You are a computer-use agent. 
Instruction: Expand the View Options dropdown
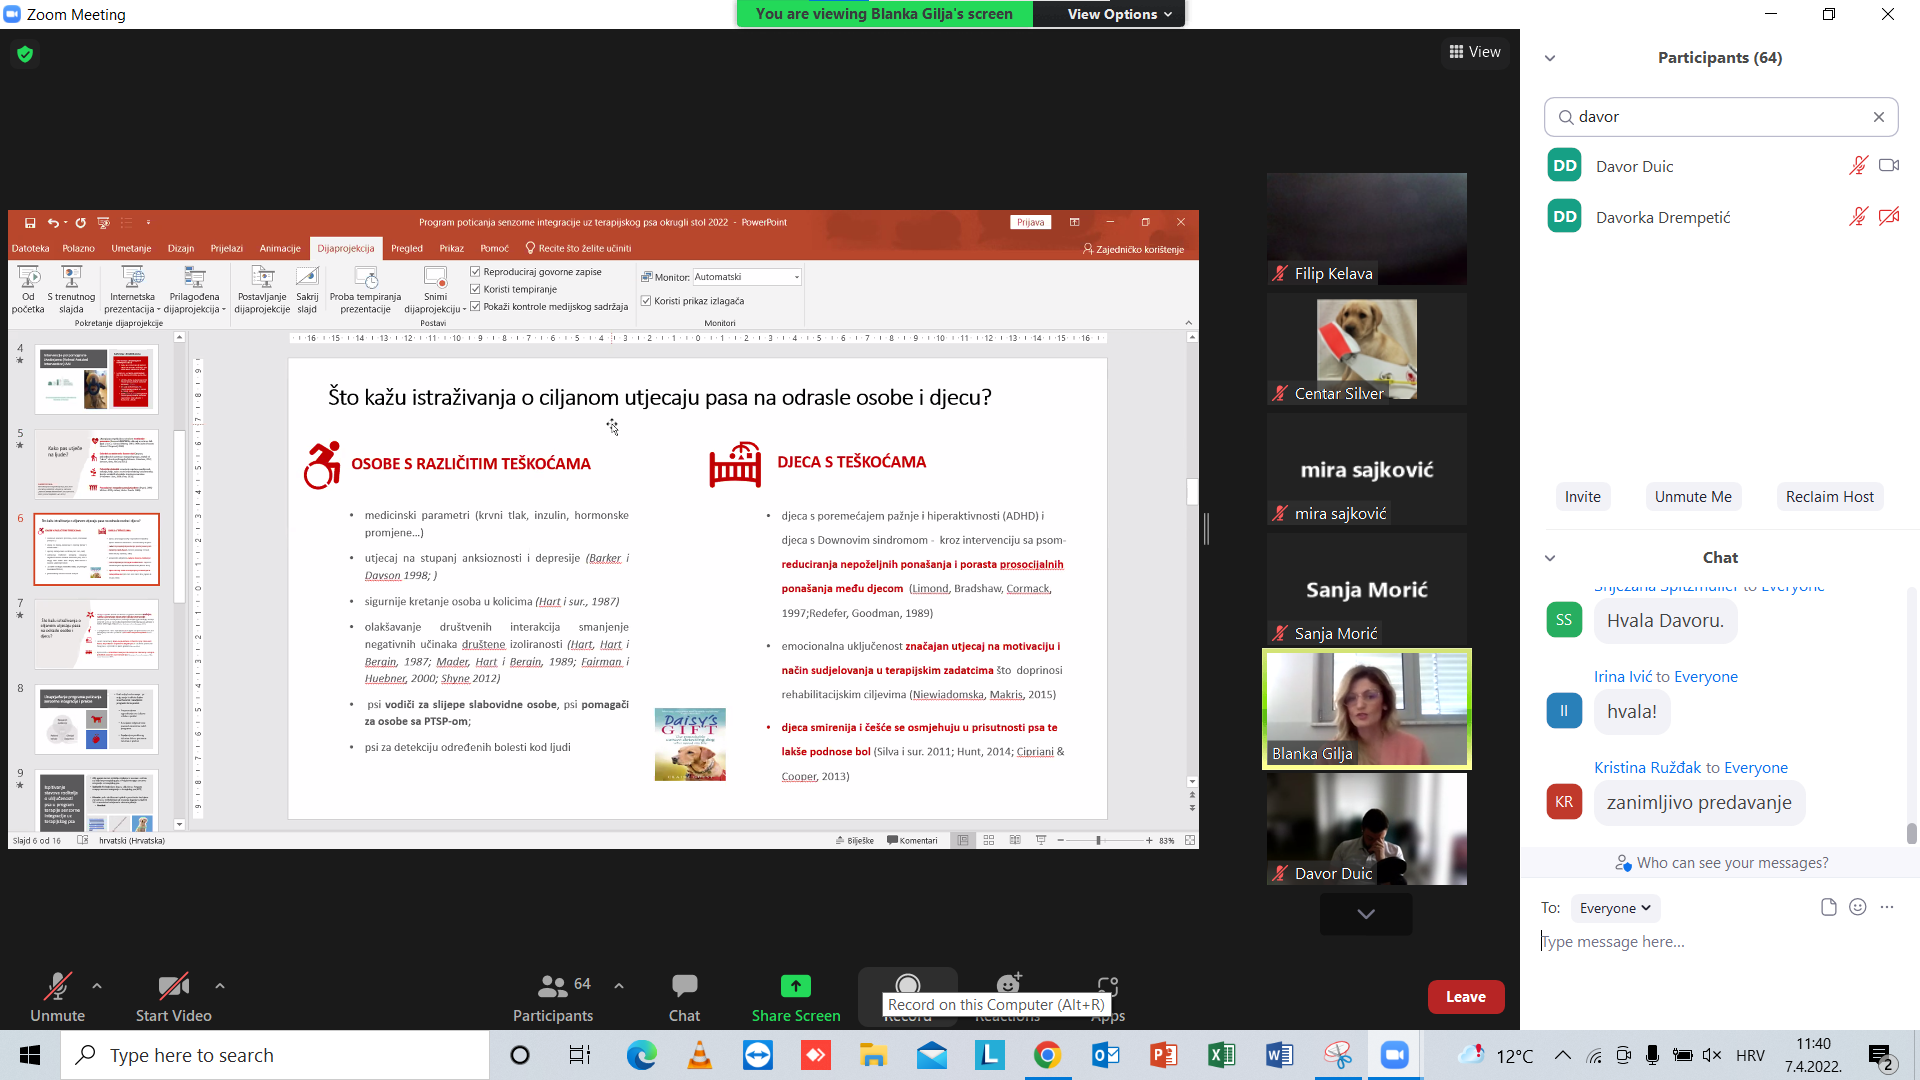(1118, 14)
